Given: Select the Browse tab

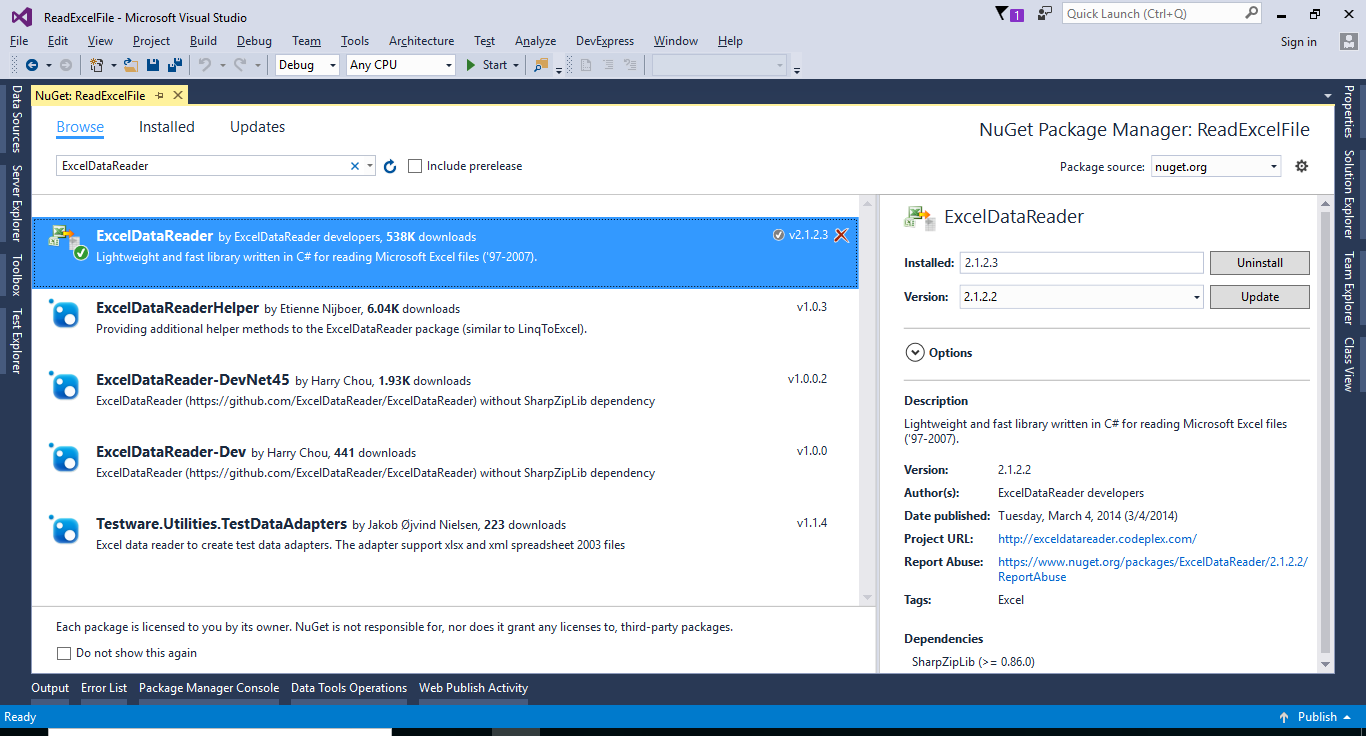Looking at the screenshot, I should click(x=80, y=127).
